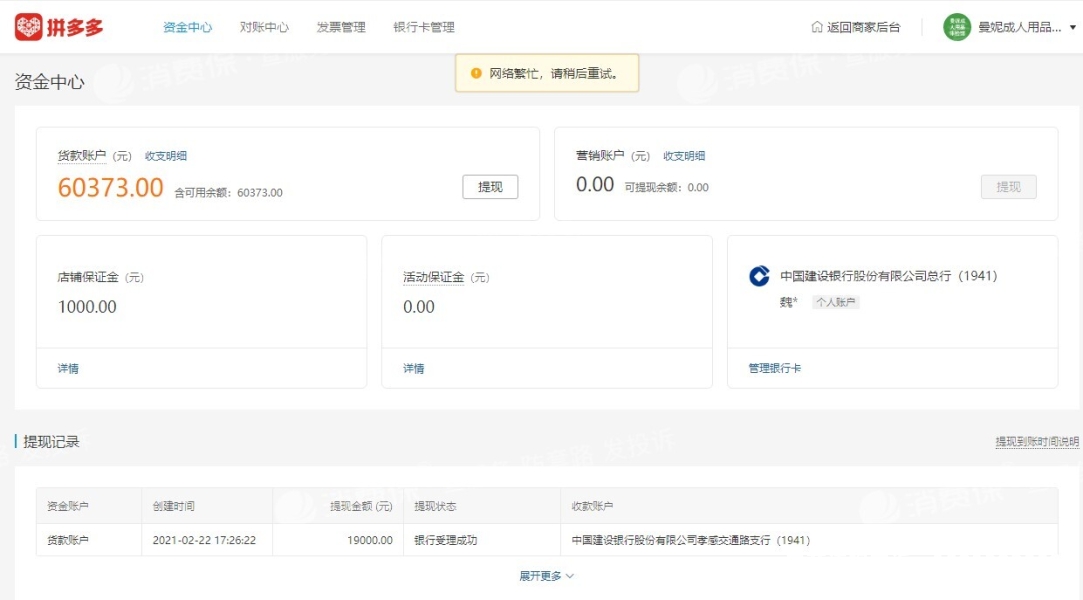1083x600 pixels.
Task: Select the 2021-02-22 withdrawal record row
Action: click(546, 540)
